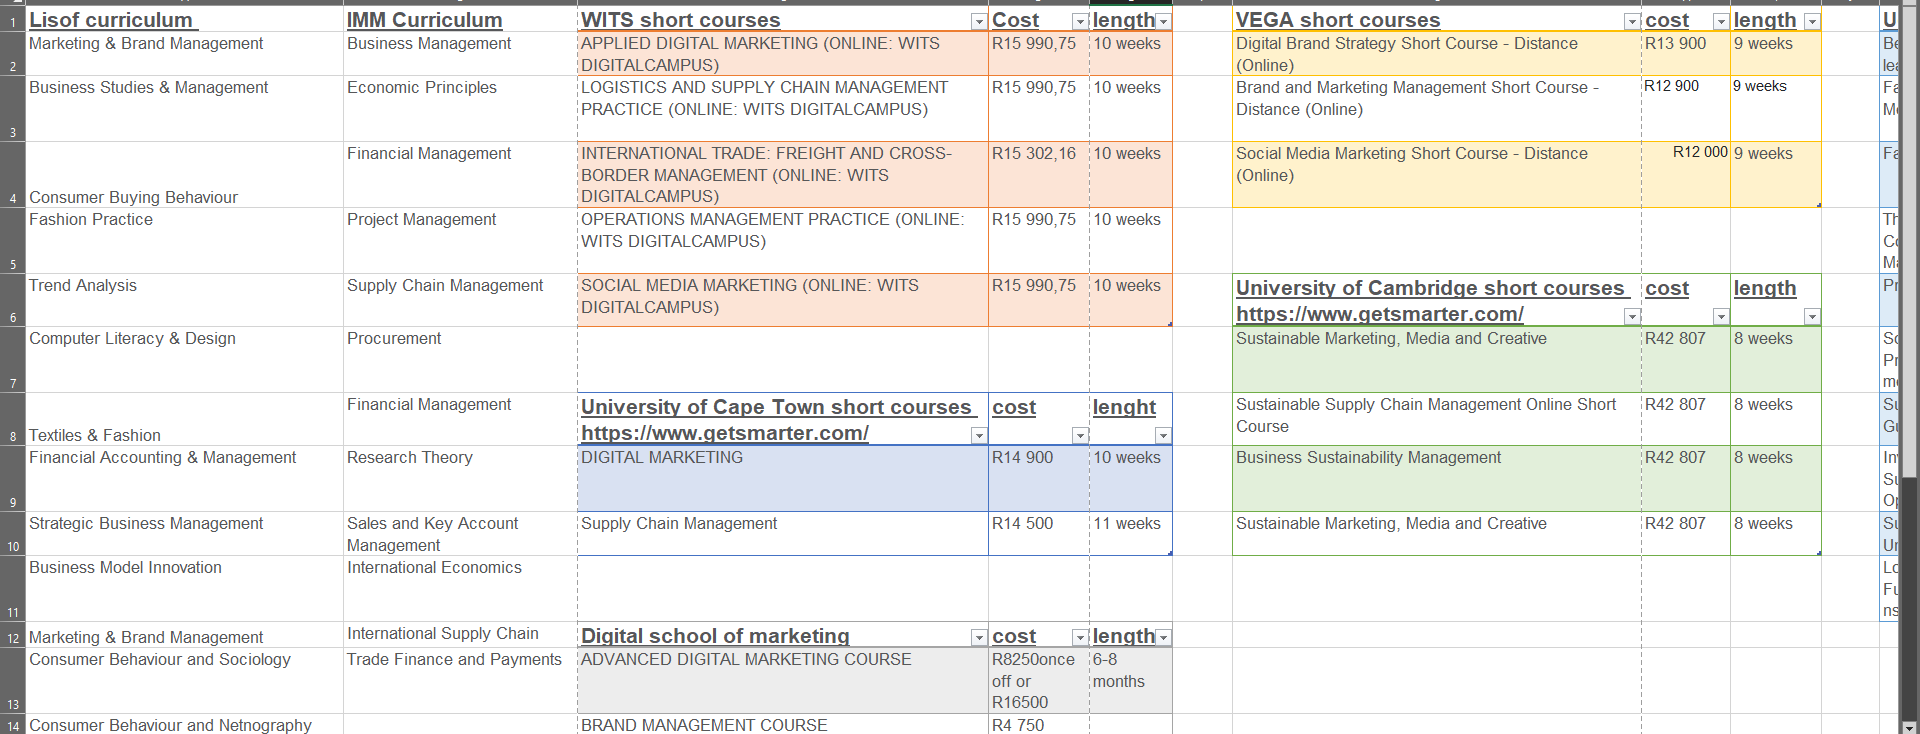Select the R13 900 cost cell
The image size is (1920, 734).
point(1686,54)
